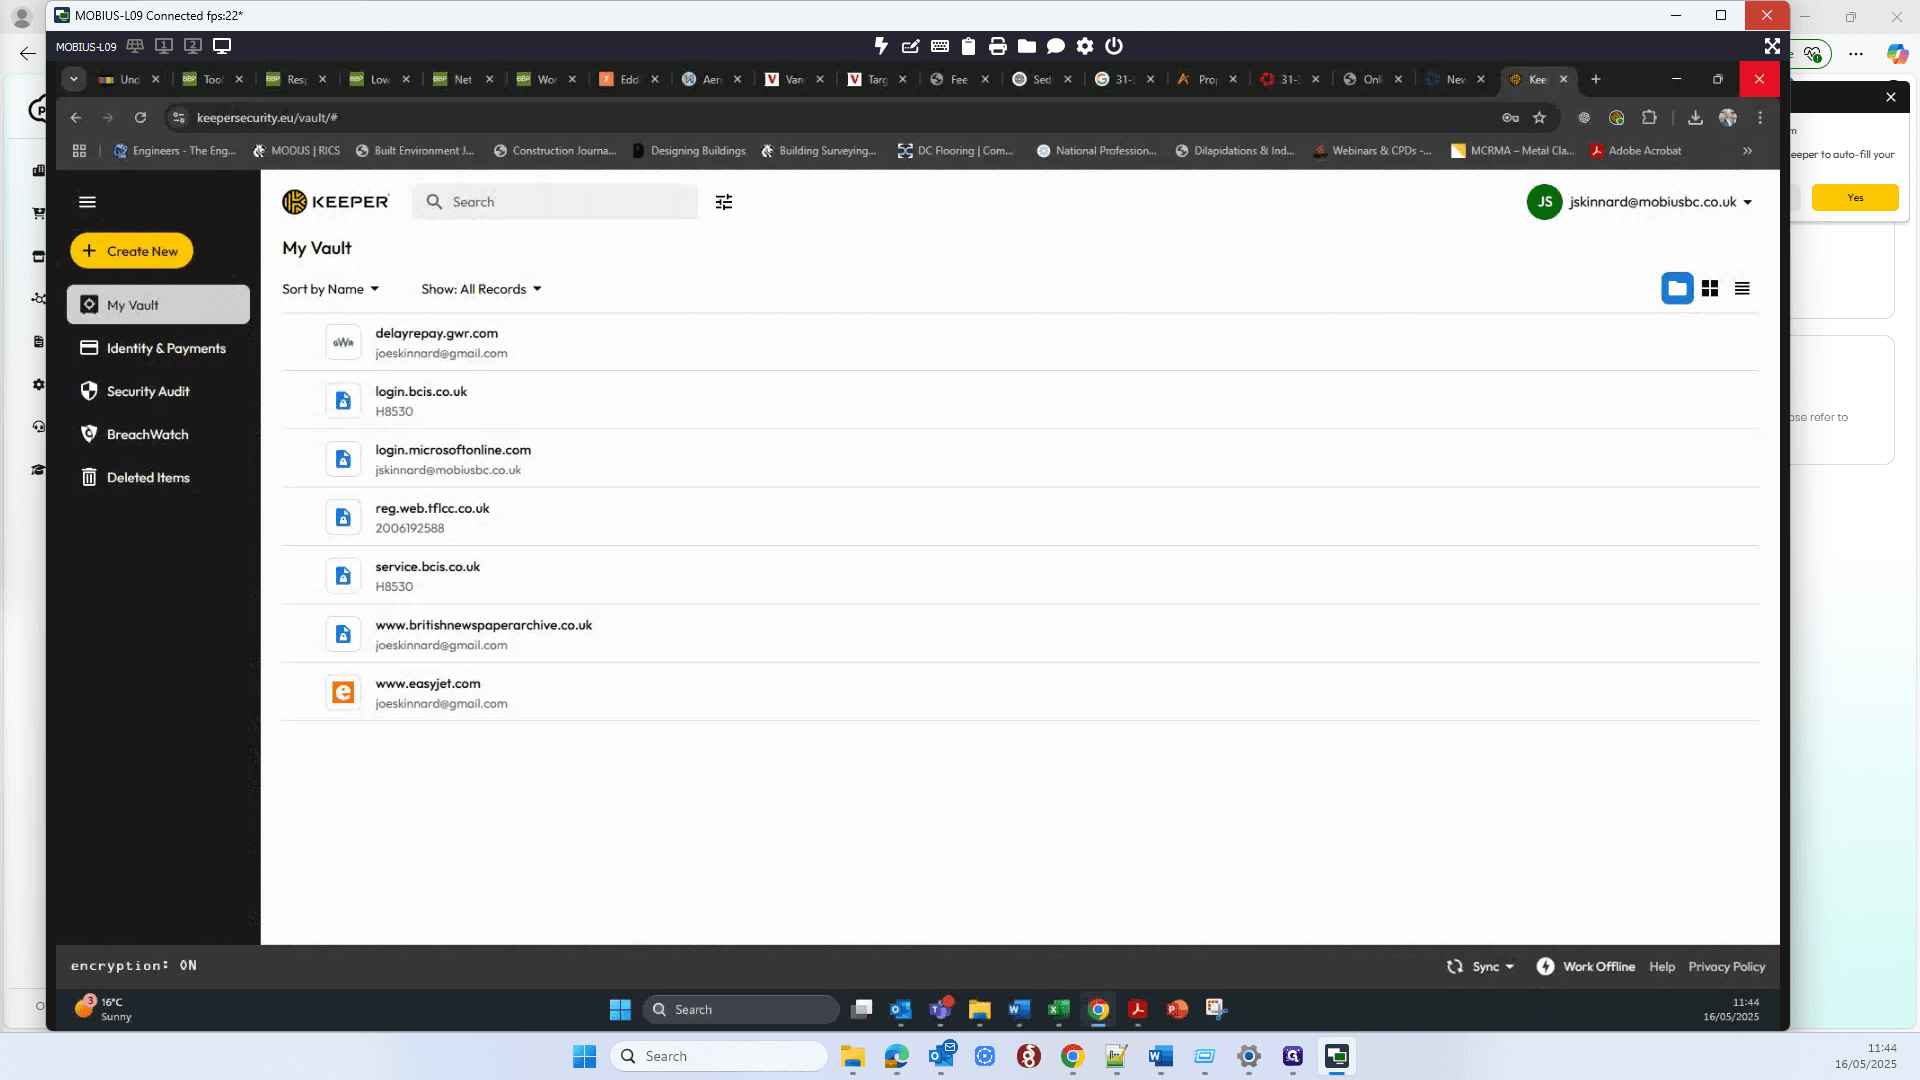The image size is (1920, 1080).
Task: Open Chrome extensions puzzle icon
Action: click(x=1649, y=118)
